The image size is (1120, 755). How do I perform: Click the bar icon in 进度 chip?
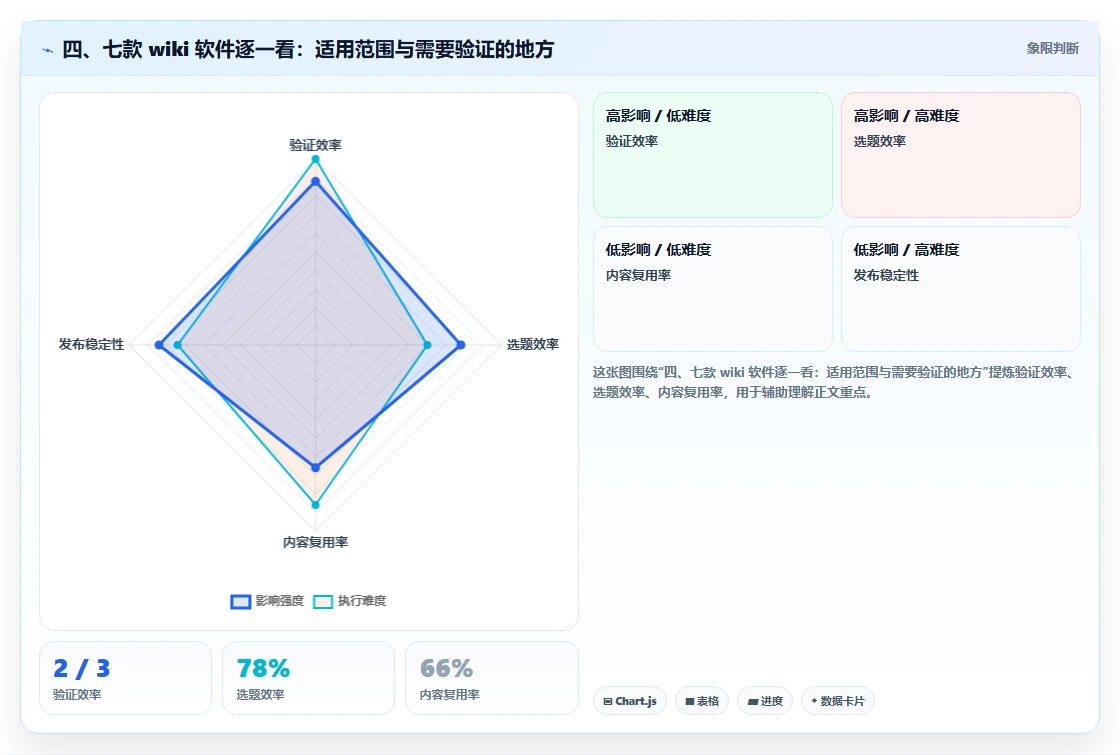pos(753,701)
